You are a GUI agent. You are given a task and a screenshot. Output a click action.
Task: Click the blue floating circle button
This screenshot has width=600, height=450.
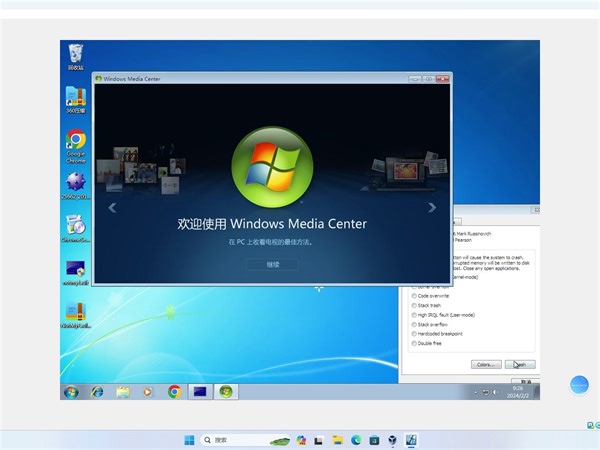pos(579,385)
